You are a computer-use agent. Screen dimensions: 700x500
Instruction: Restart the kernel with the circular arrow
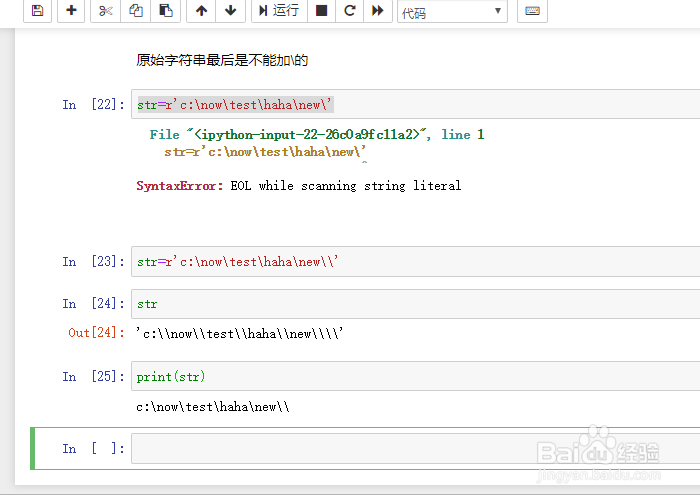click(350, 10)
